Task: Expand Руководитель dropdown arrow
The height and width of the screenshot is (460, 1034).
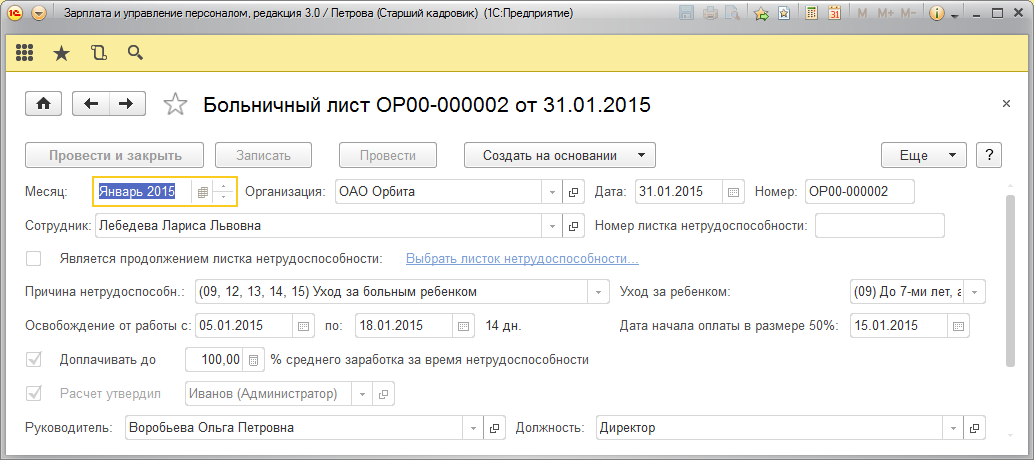Action: 473,428
